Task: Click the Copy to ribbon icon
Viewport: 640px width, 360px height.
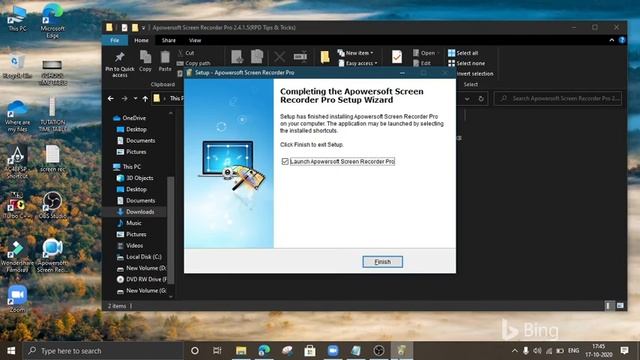Action: [x=257, y=57]
